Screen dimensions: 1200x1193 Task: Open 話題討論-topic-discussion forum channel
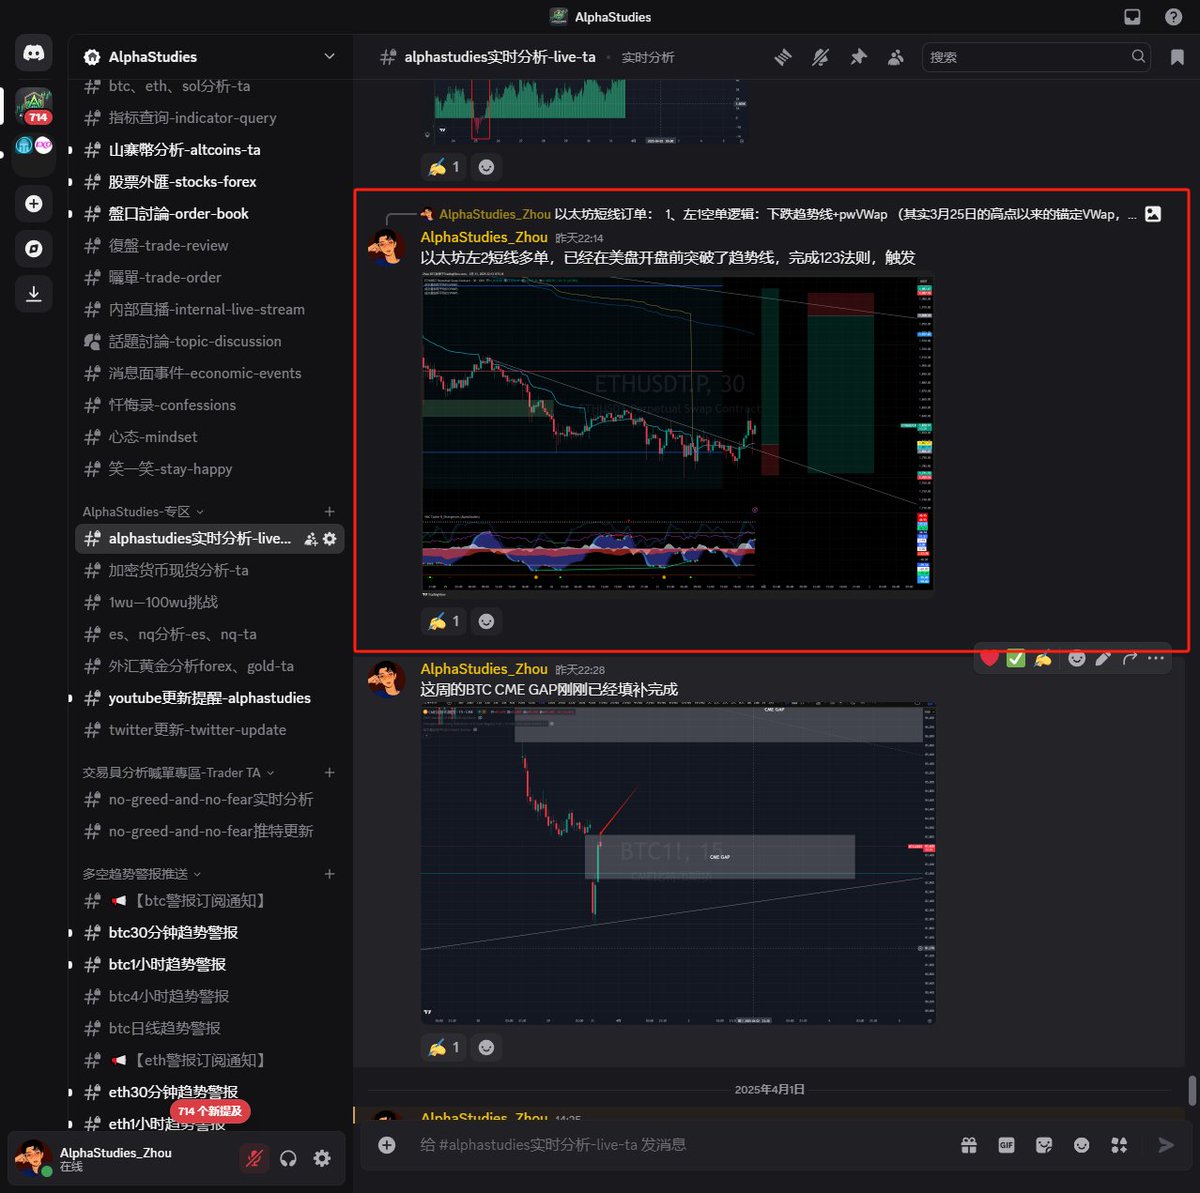(x=210, y=341)
